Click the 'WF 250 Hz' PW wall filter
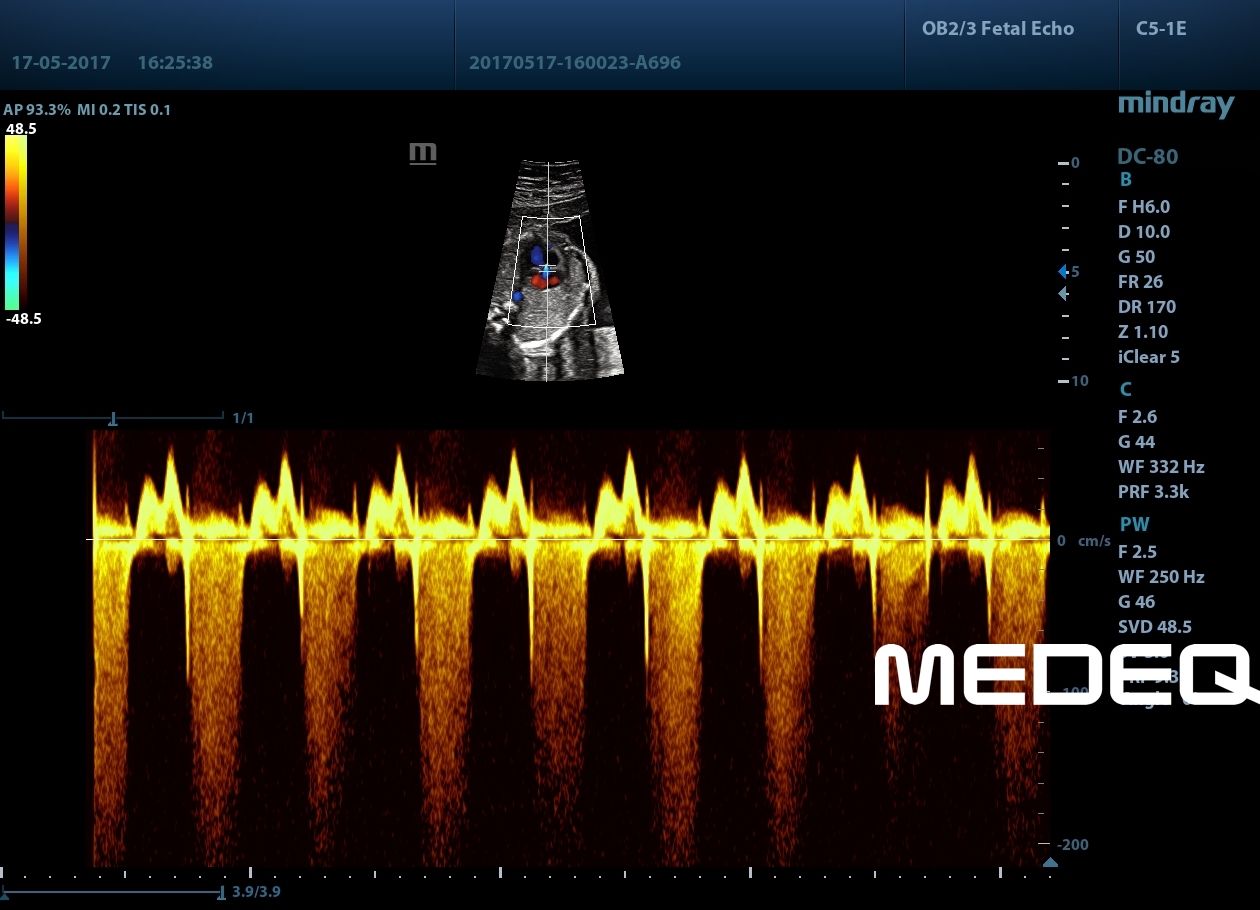The height and width of the screenshot is (910, 1260). (1161, 577)
